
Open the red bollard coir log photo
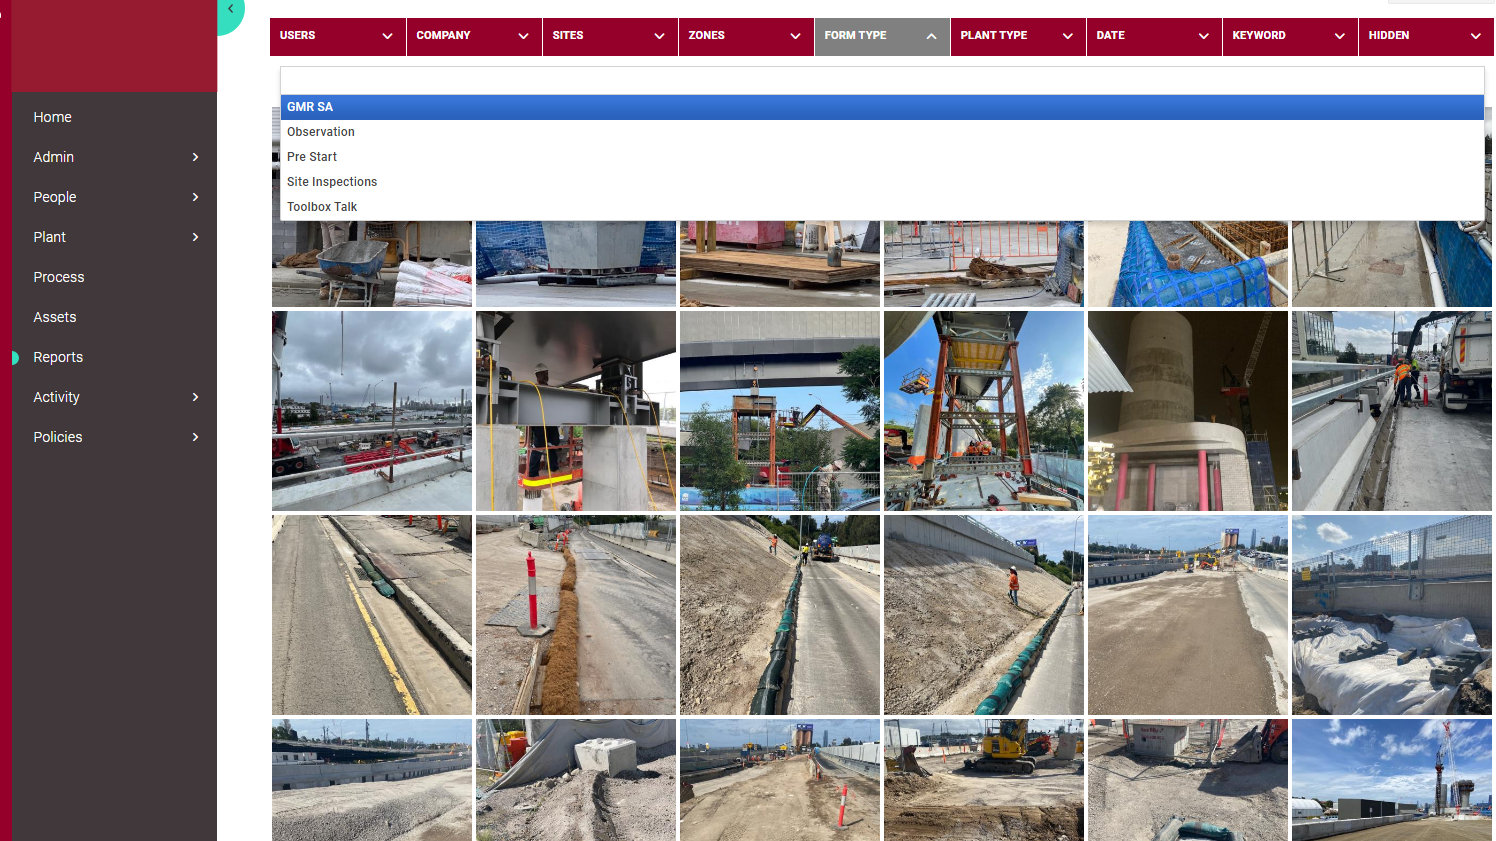[576, 615]
